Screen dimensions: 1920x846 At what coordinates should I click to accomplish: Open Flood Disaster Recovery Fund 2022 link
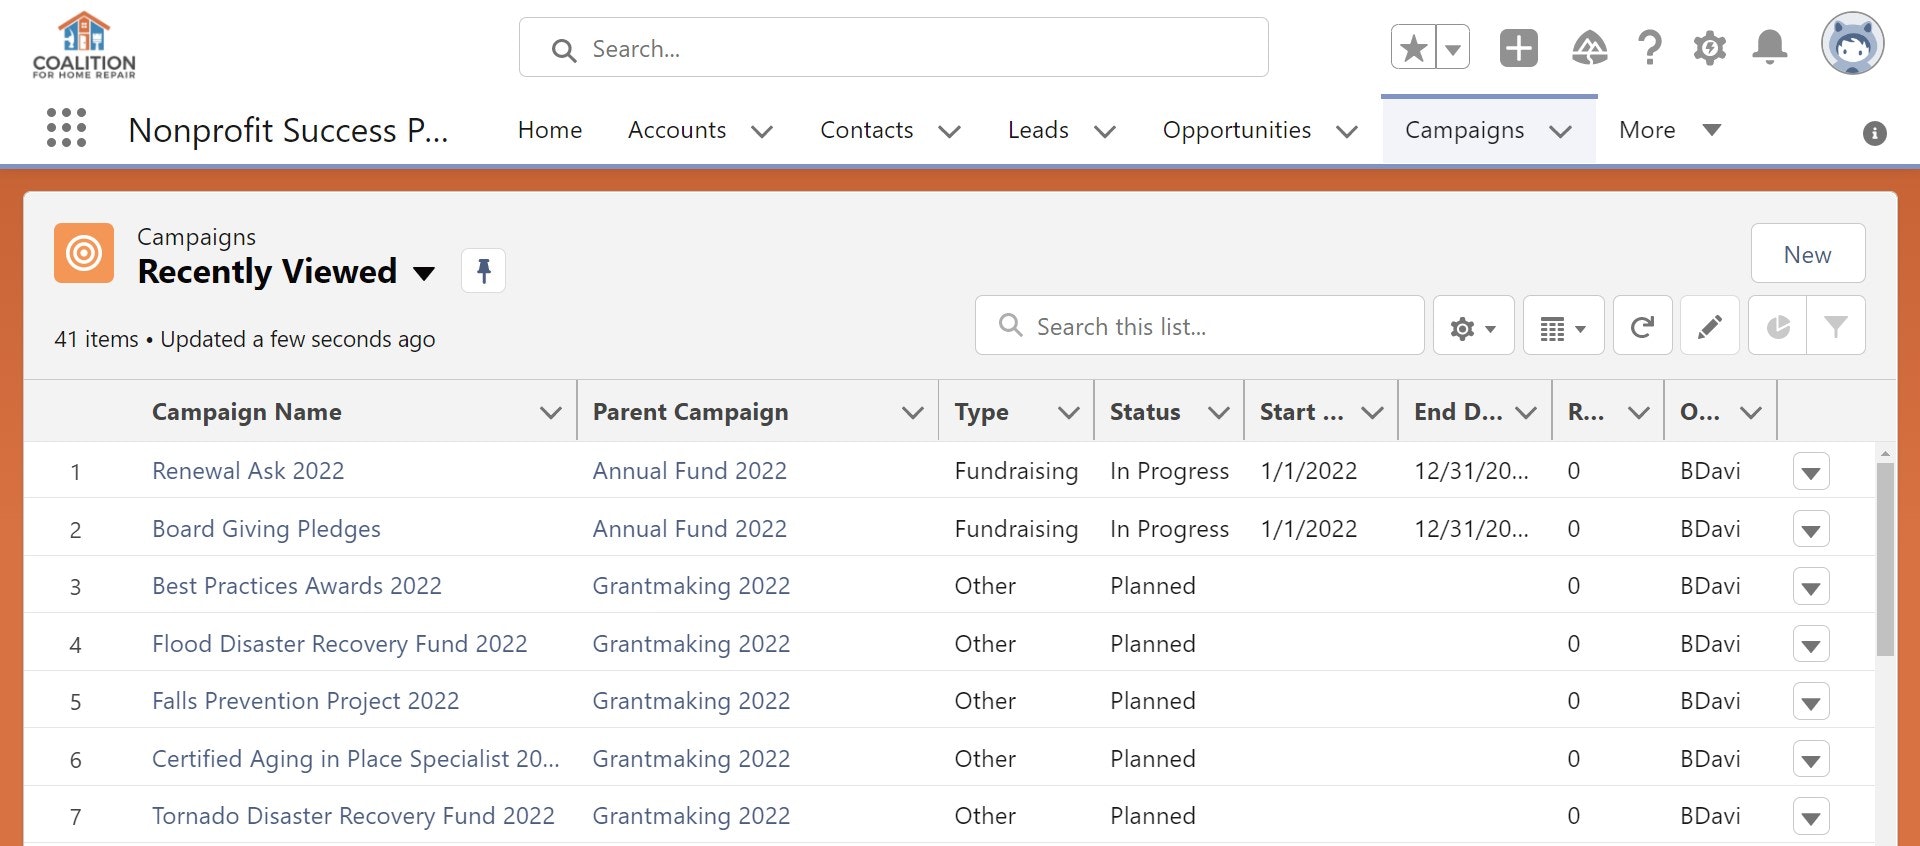coord(339,644)
